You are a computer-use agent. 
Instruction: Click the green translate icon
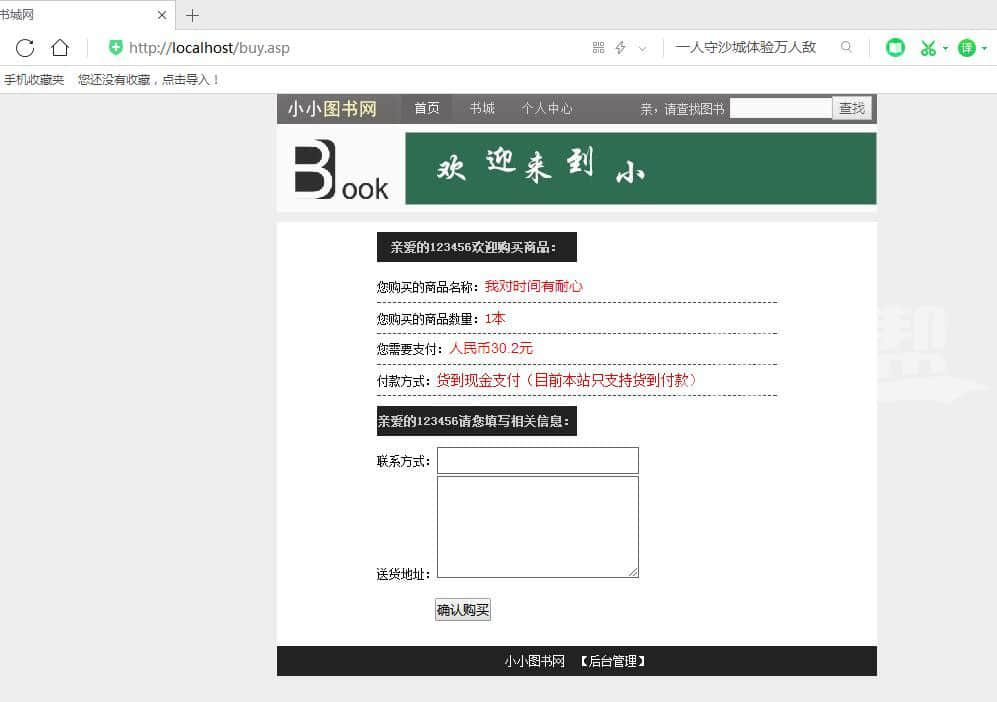pyautogui.click(x=966, y=48)
